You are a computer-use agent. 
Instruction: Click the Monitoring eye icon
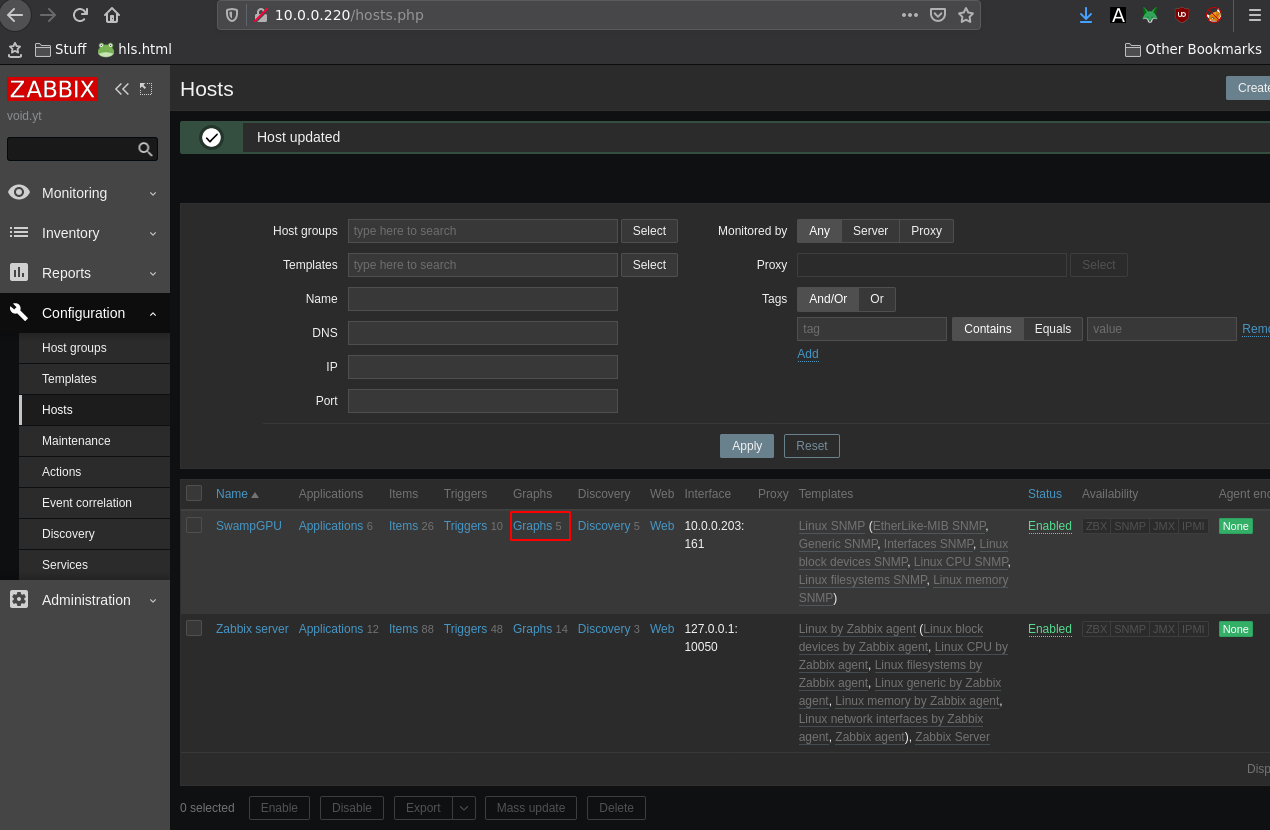click(19, 192)
